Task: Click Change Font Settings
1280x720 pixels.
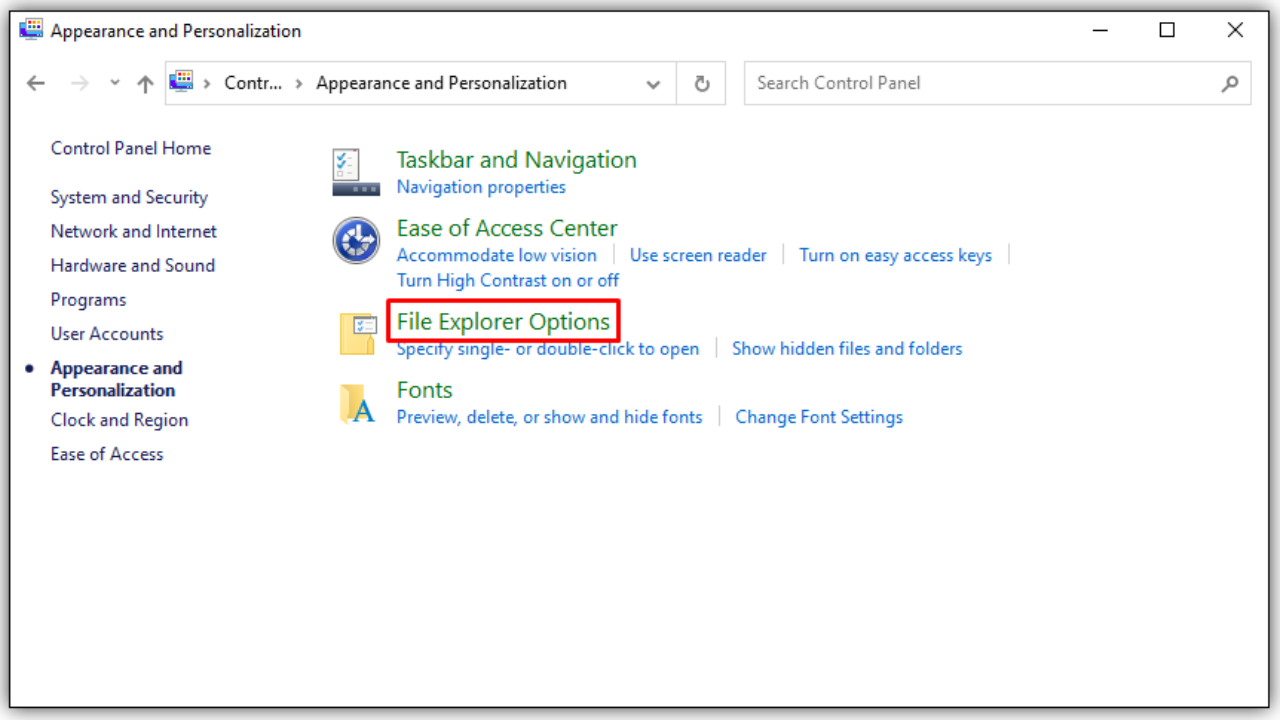Action: pos(818,417)
